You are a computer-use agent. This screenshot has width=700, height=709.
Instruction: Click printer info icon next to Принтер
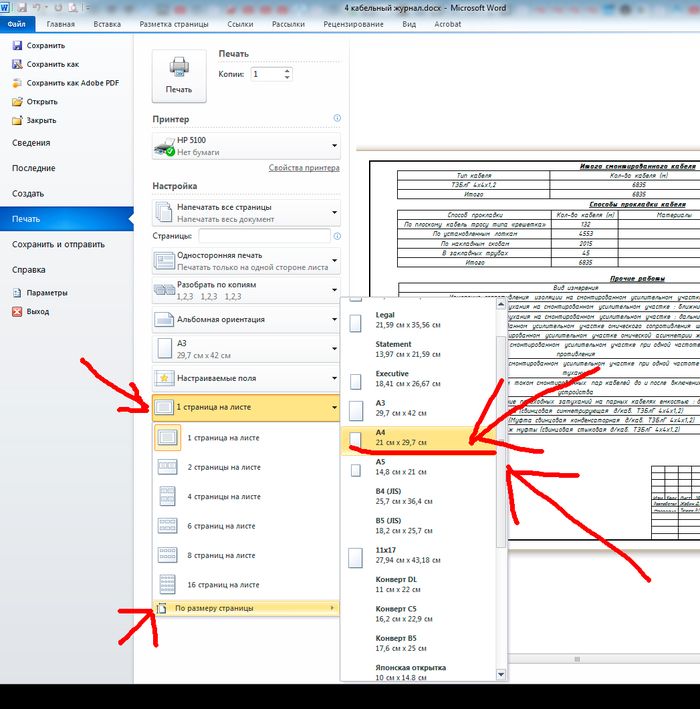(336, 119)
